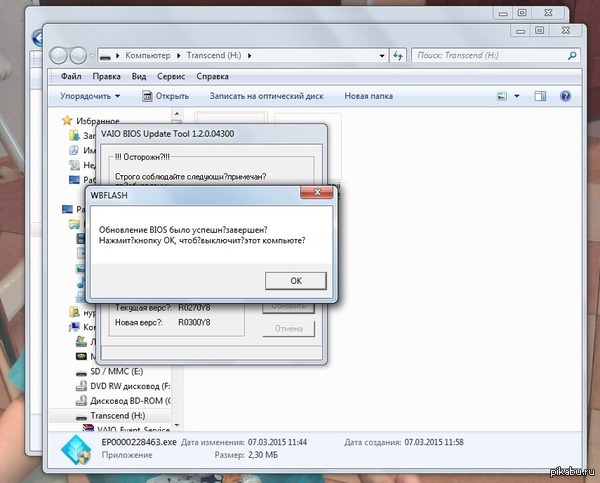Click the Back navigation arrow

click(60, 55)
